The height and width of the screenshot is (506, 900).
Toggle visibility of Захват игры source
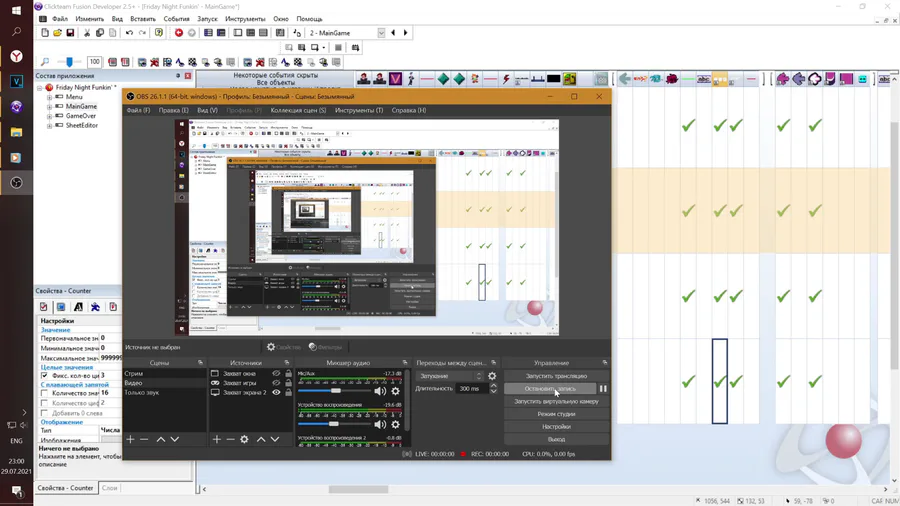(276, 383)
